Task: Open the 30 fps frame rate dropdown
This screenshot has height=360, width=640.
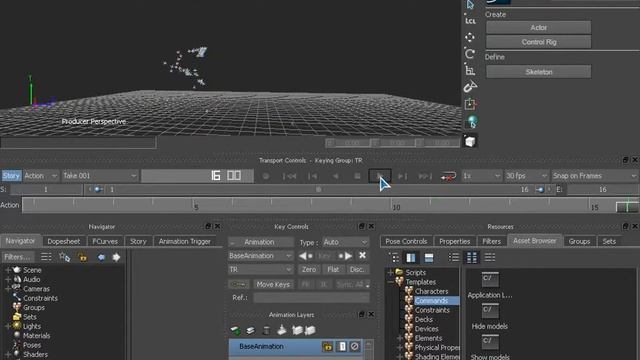Action: tap(526, 176)
